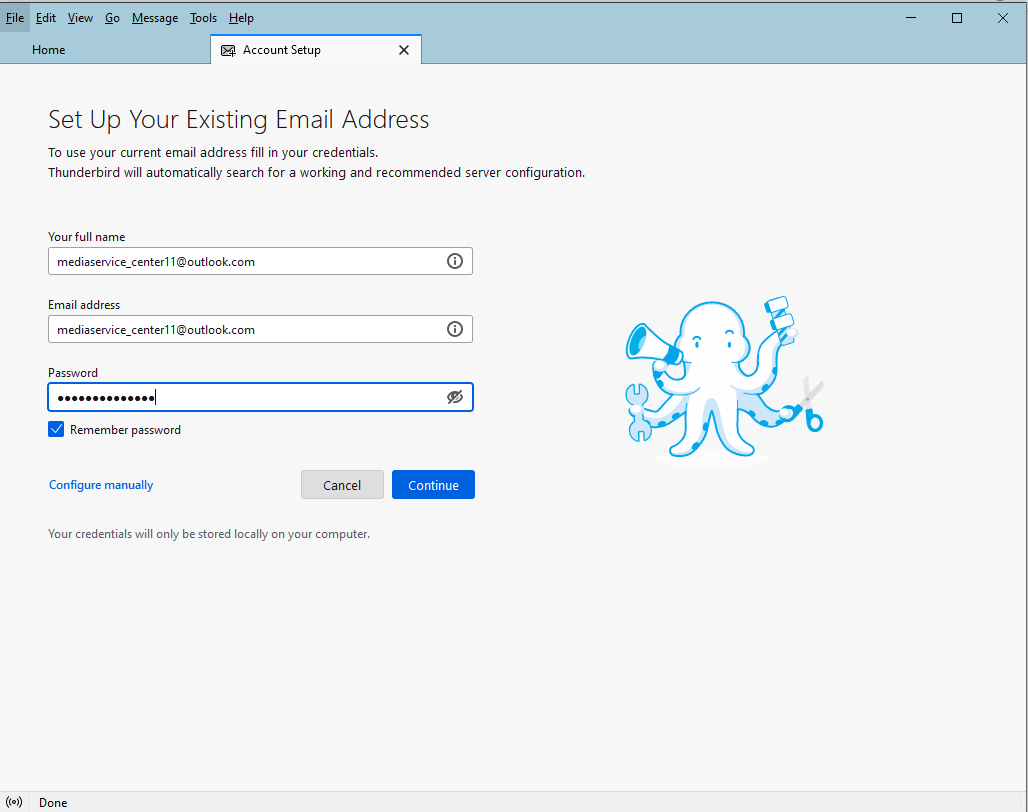1028x812 pixels.
Task: Close the Account Setup tab
Action: click(x=404, y=50)
